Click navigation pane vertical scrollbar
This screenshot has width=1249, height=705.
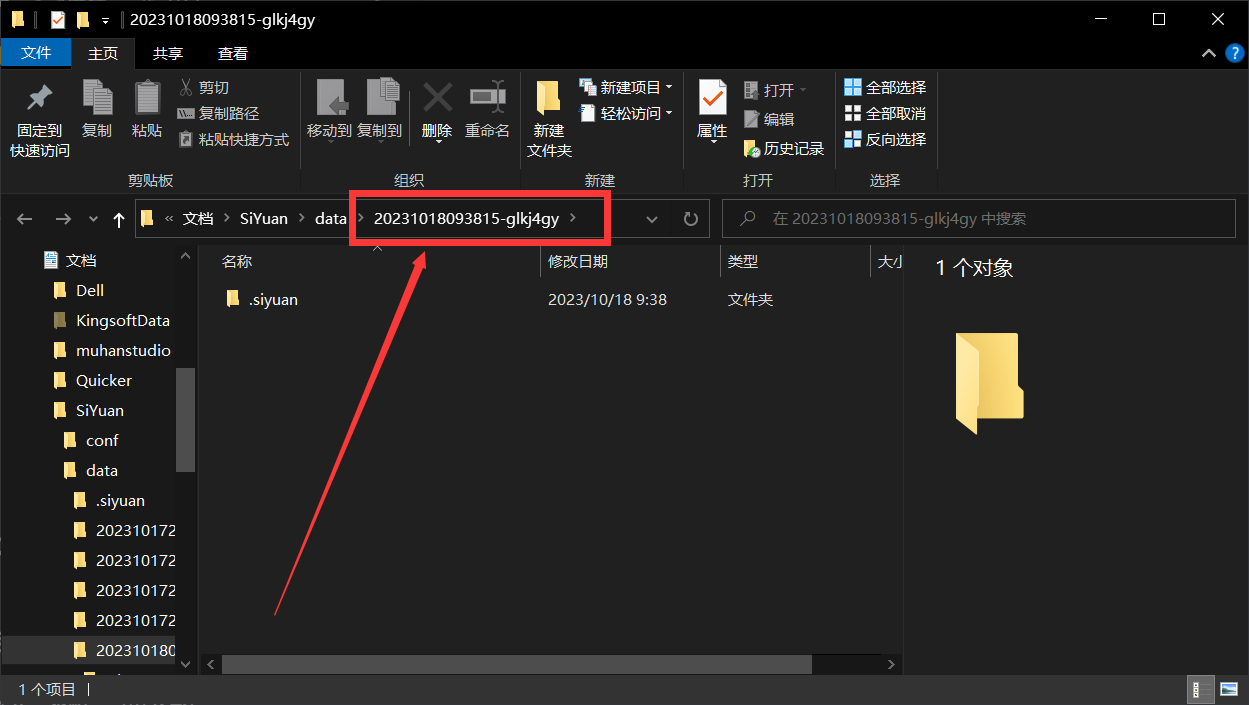(x=185, y=420)
